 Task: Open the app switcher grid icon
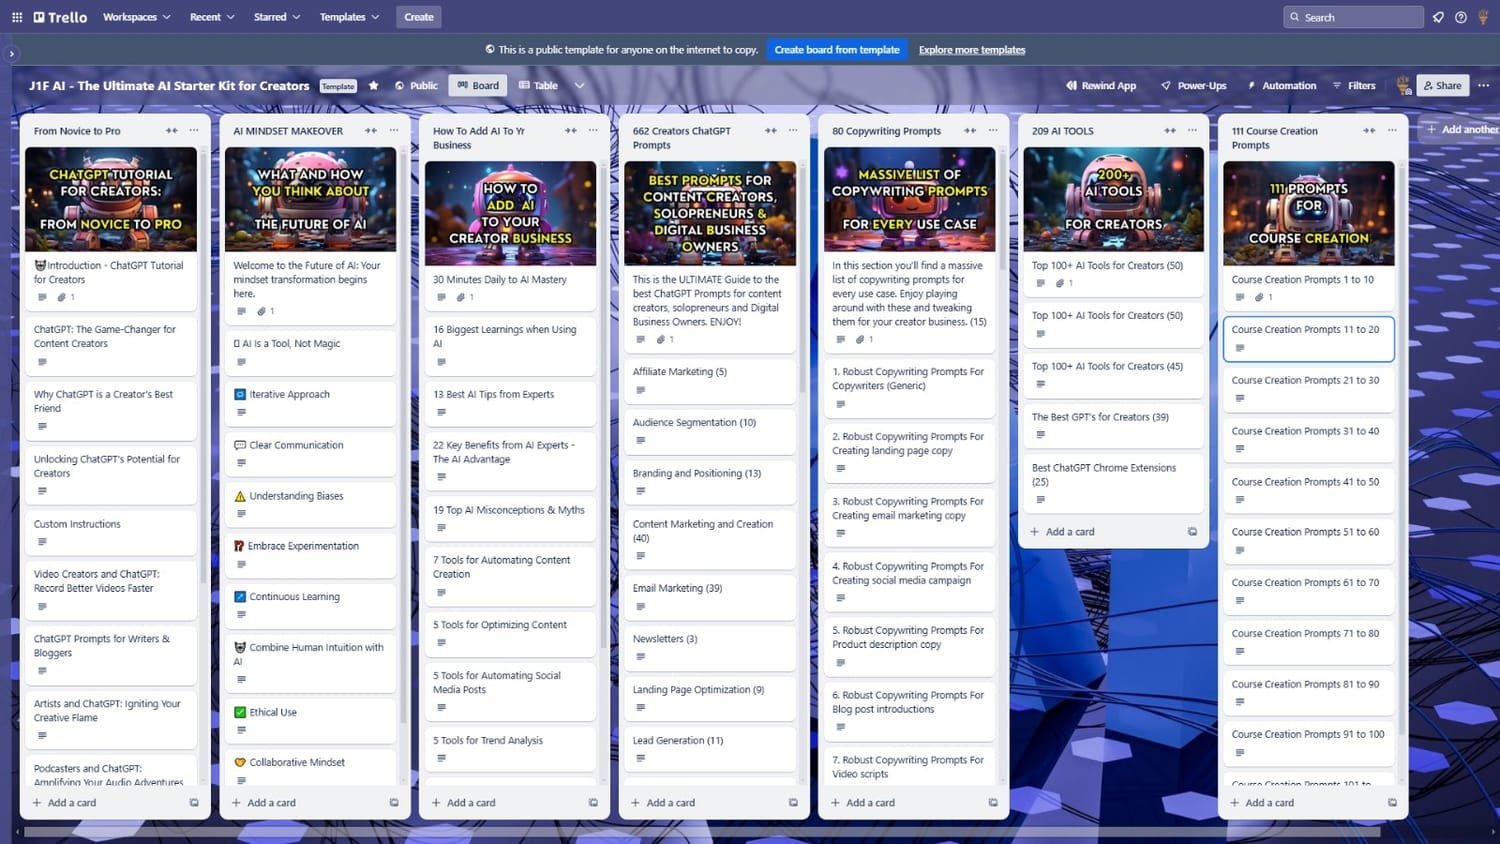(17, 17)
